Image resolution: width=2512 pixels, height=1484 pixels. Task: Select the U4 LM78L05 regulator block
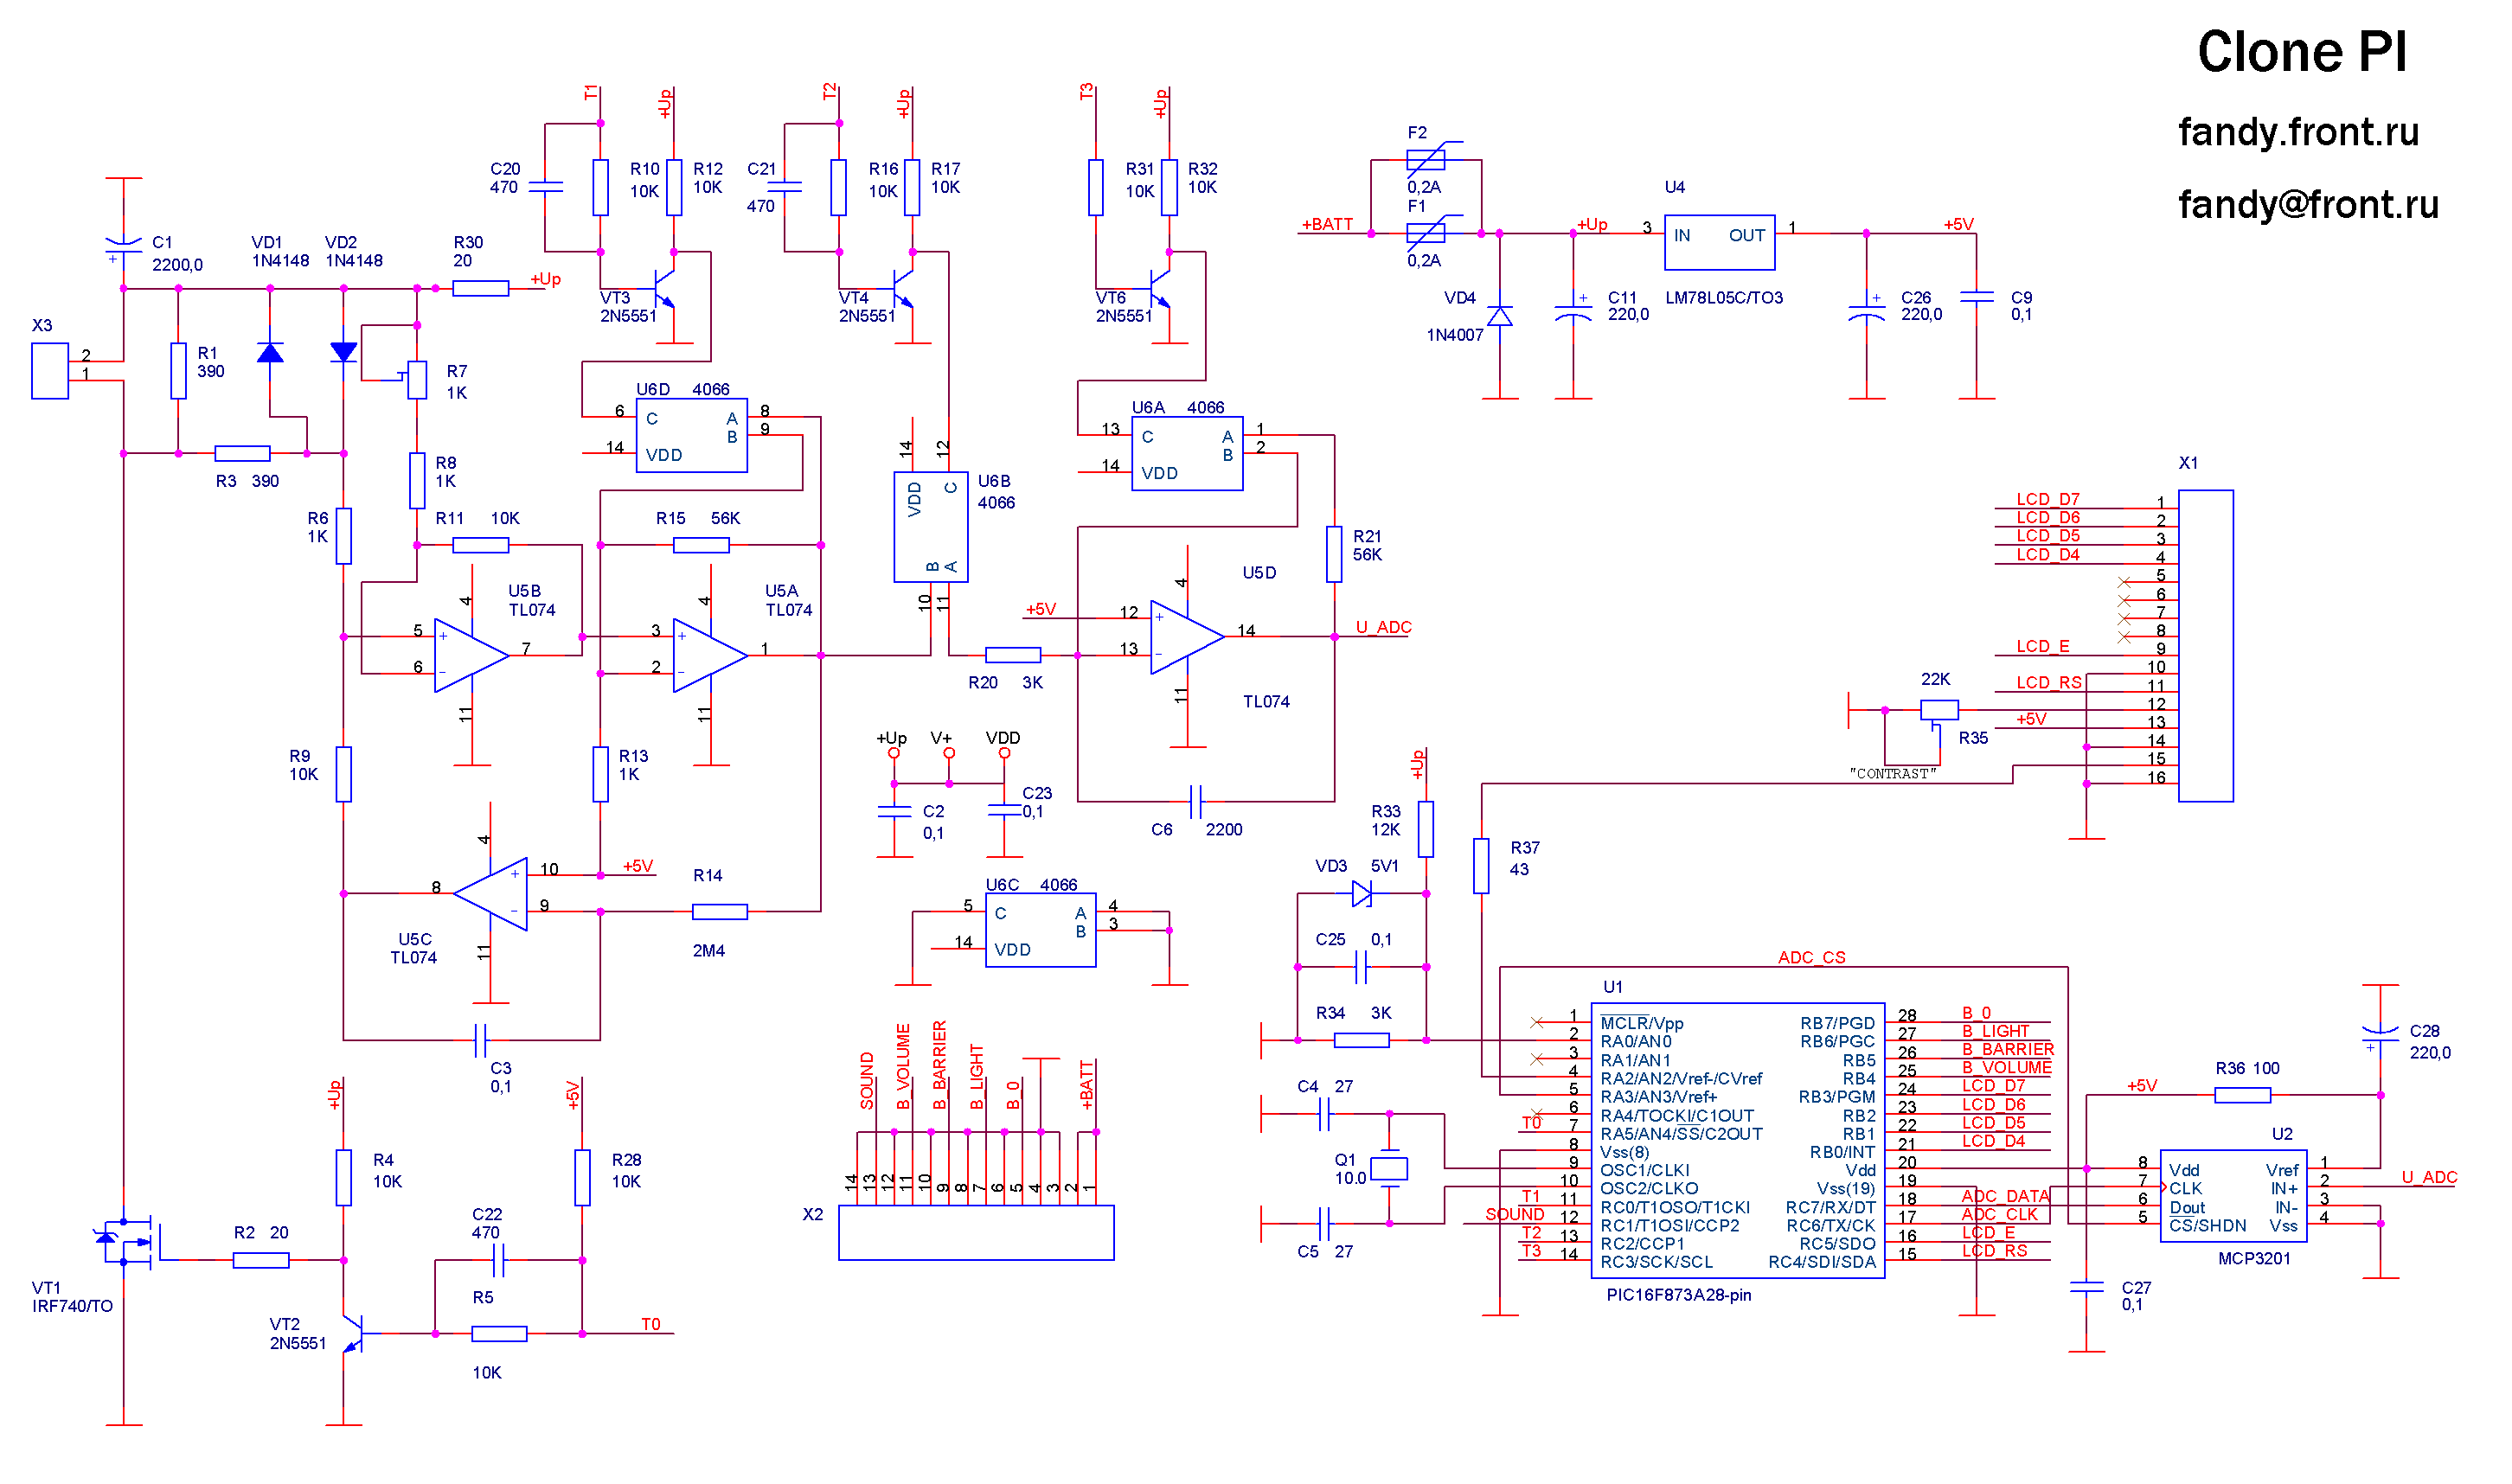click(1719, 242)
